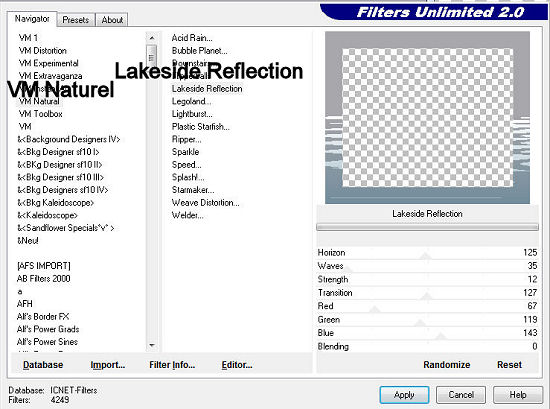
Task: Launch the Editor...
Action: (237, 365)
